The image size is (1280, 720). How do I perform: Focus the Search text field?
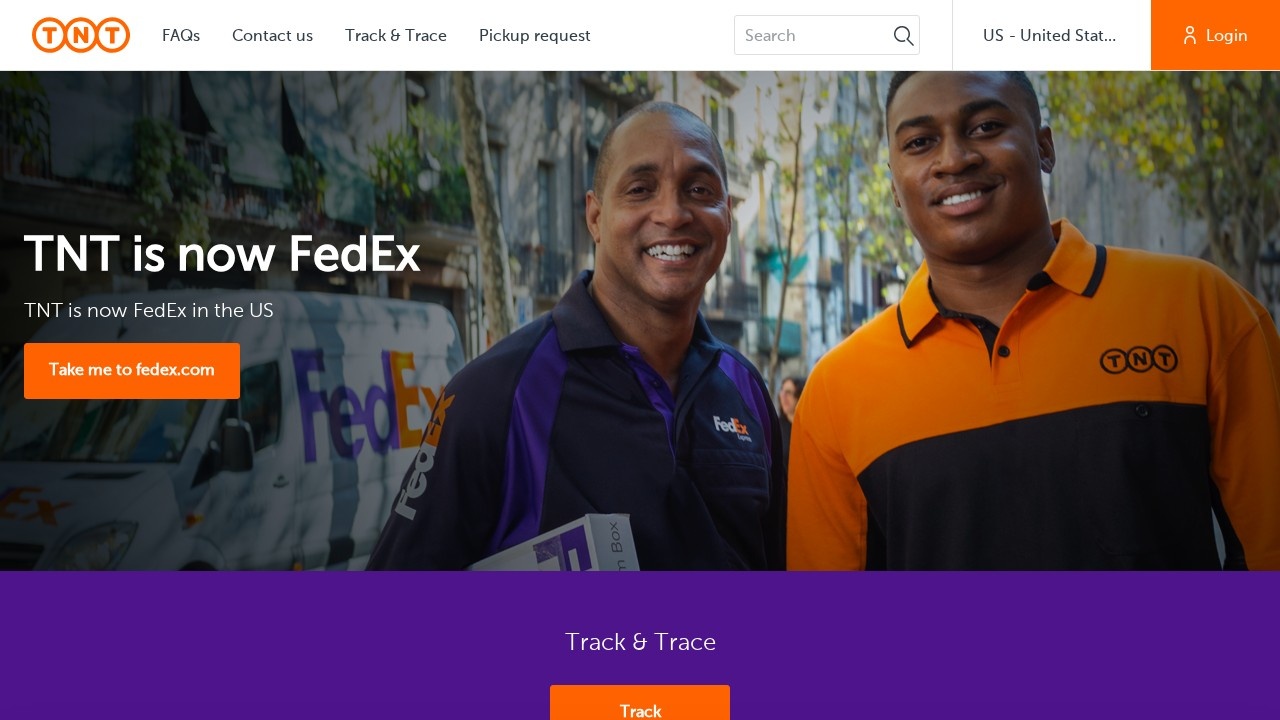(813, 35)
